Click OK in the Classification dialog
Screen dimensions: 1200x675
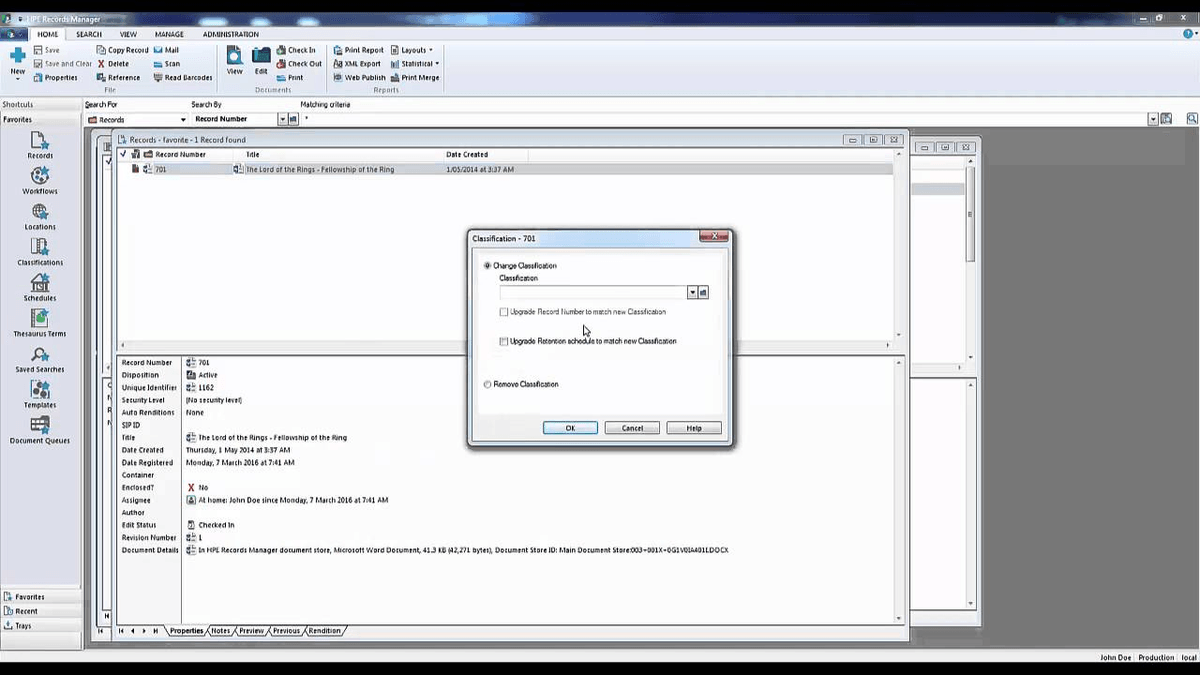click(x=570, y=428)
